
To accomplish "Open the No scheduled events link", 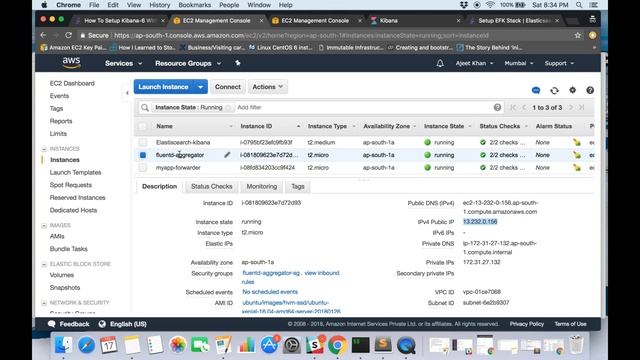I will pyautogui.click(x=270, y=292).
